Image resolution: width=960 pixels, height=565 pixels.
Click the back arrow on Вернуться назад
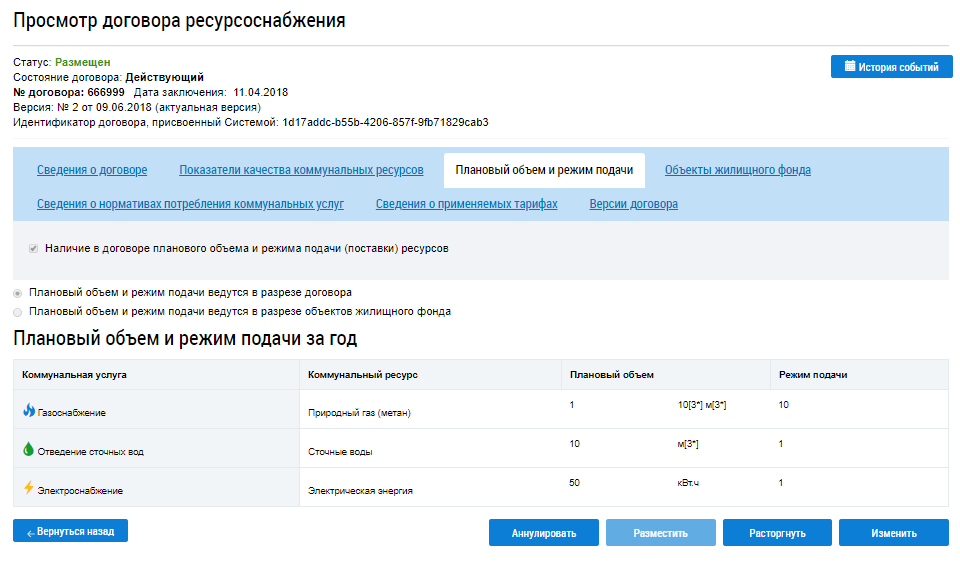tap(30, 532)
